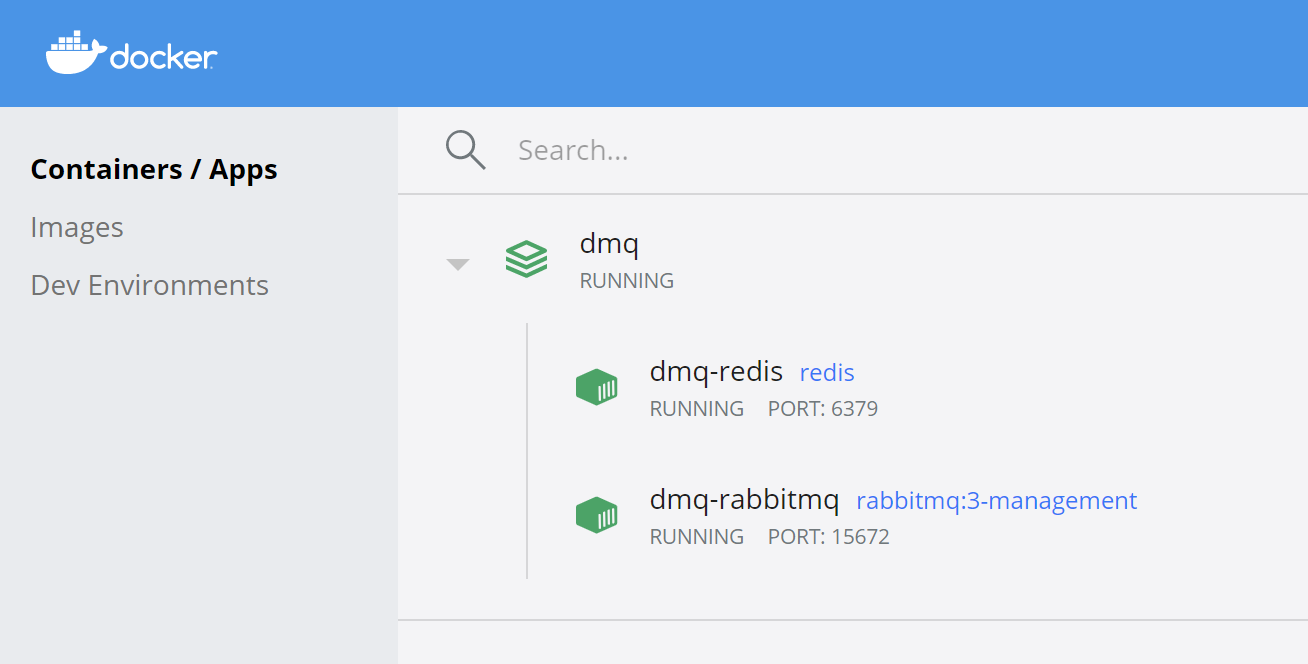This screenshot has width=1308, height=664.
Task: Click the dmq-redis container name
Action: point(716,371)
